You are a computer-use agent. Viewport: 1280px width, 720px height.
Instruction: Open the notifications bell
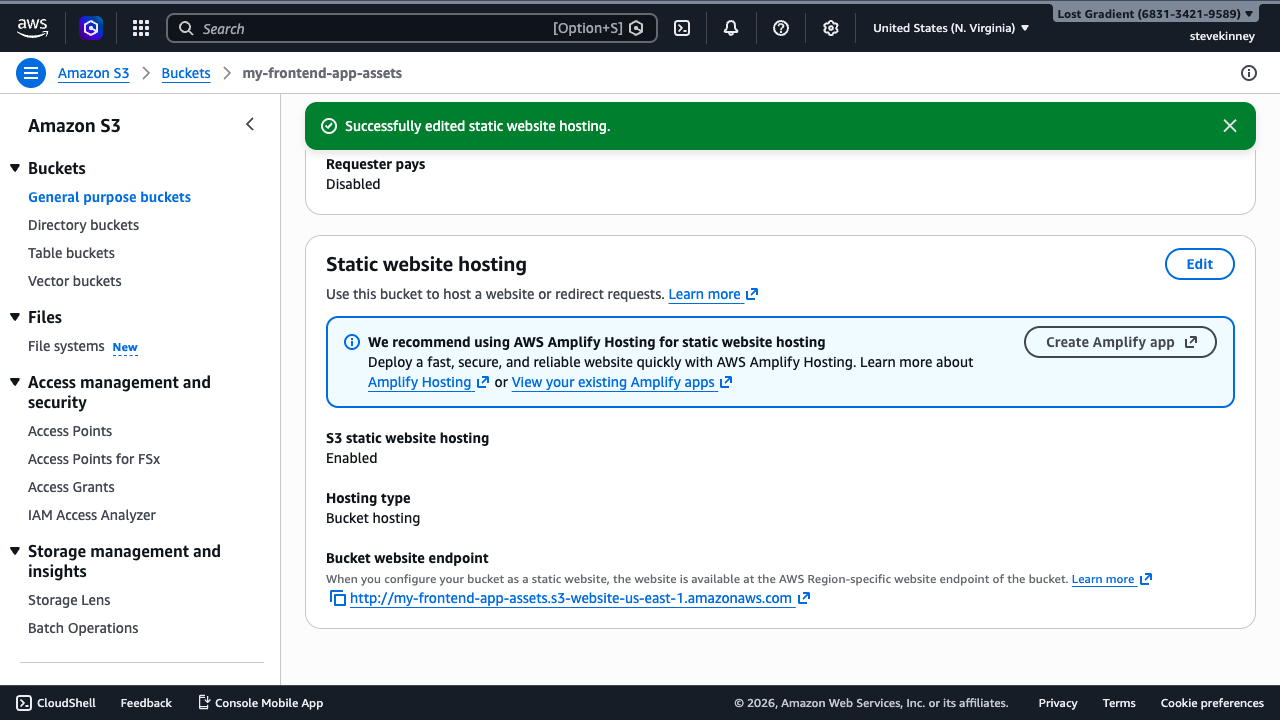coord(731,28)
